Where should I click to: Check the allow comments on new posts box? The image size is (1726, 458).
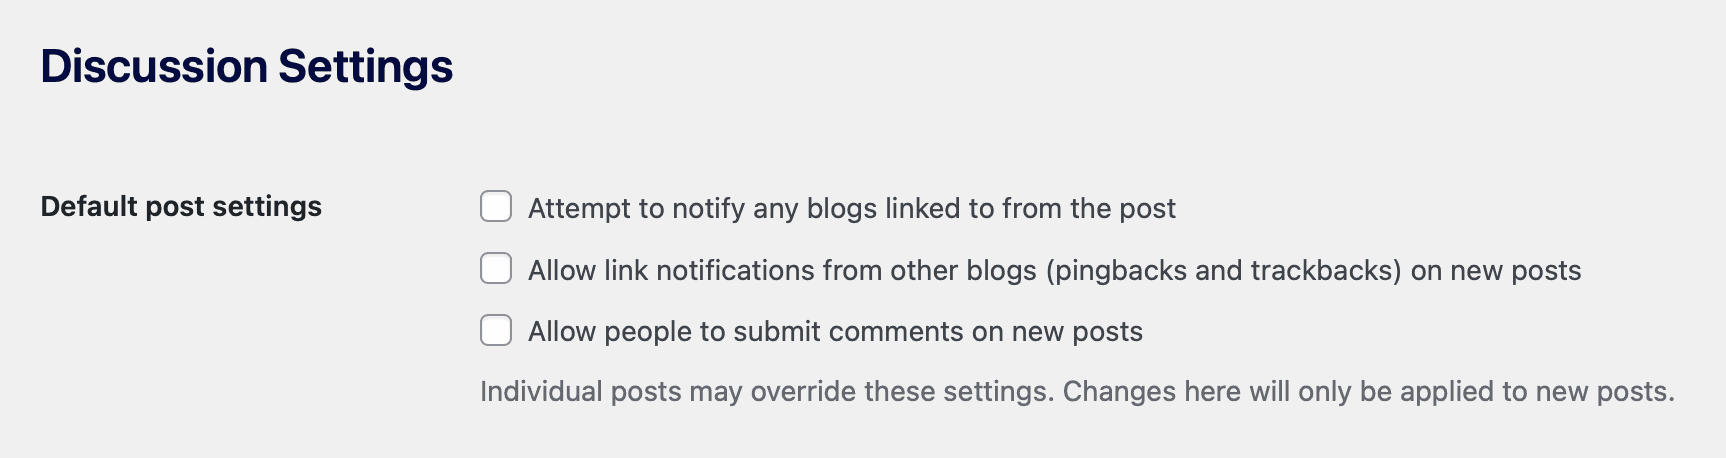[496, 330]
